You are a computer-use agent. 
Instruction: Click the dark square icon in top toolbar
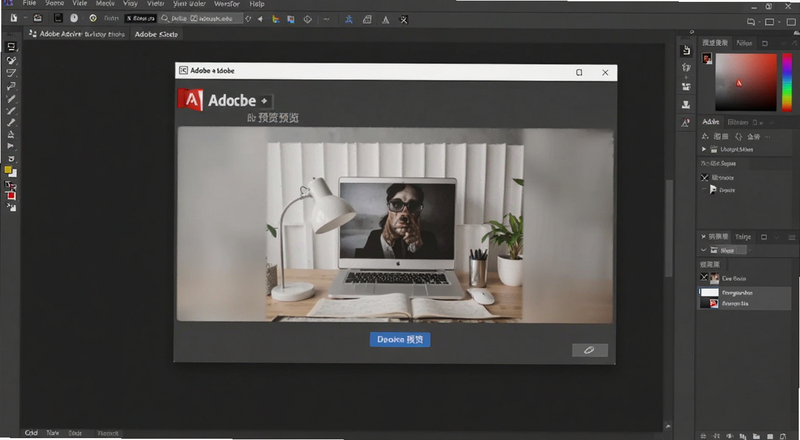tap(58, 18)
